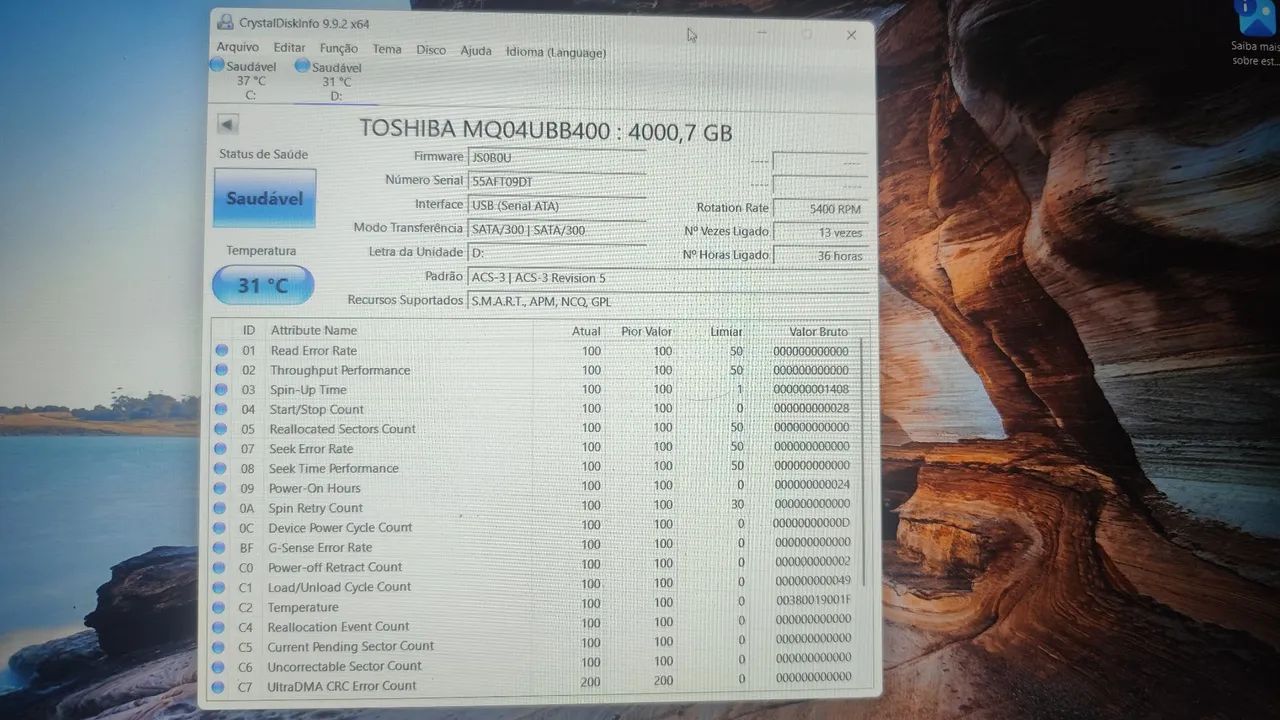Image resolution: width=1280 pixels, height=720 pixels.
Task: Click the TOSHIBA MQ04UBB400 disk title
Action: pyautogui.click(x=545, y=131)
